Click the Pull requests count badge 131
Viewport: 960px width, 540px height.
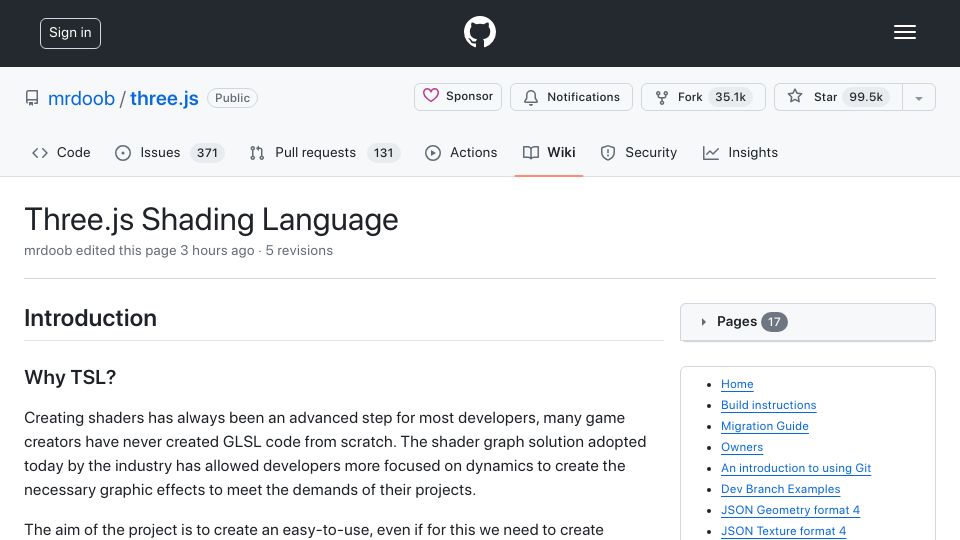click(383, 153)
